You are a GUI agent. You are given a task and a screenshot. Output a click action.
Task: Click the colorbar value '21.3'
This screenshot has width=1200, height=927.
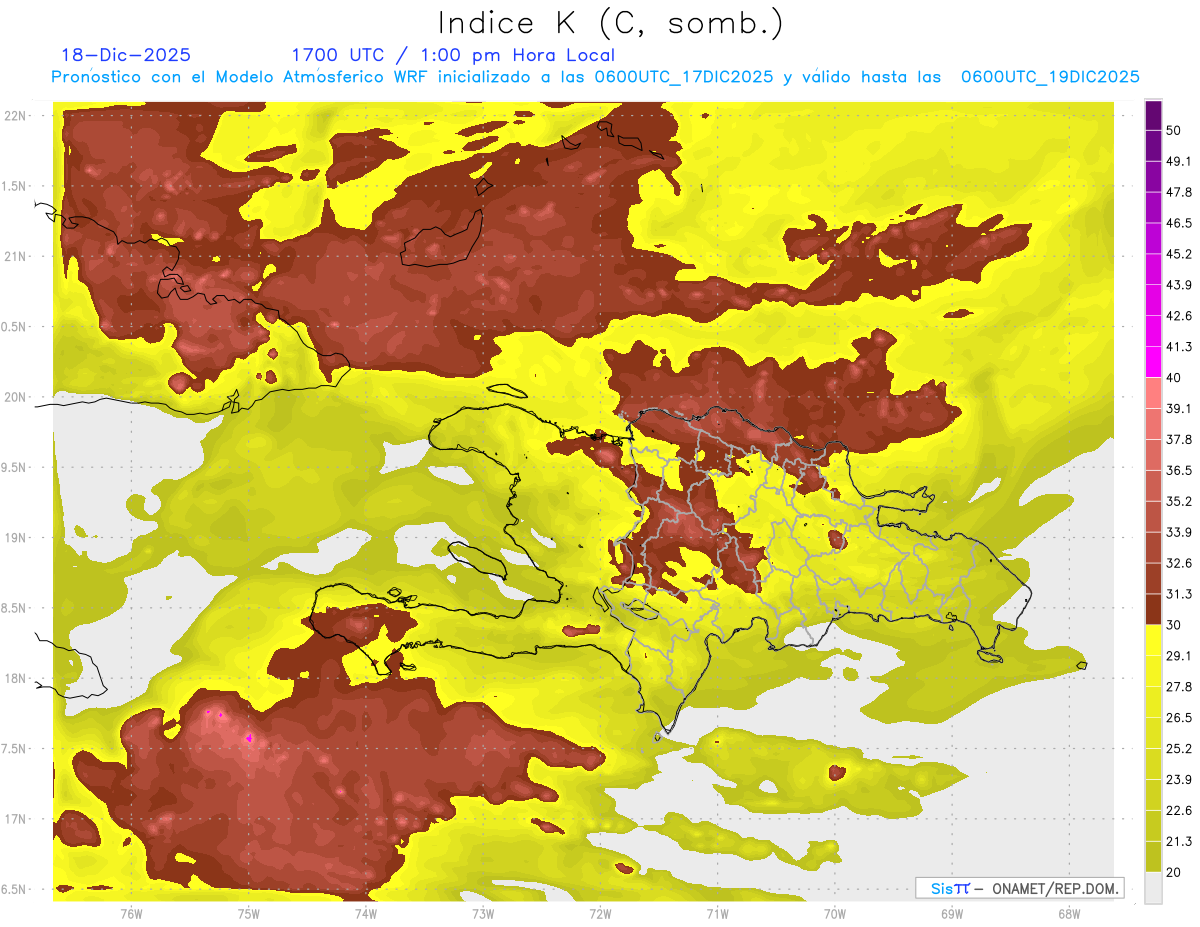click(x=1179, y=842)
